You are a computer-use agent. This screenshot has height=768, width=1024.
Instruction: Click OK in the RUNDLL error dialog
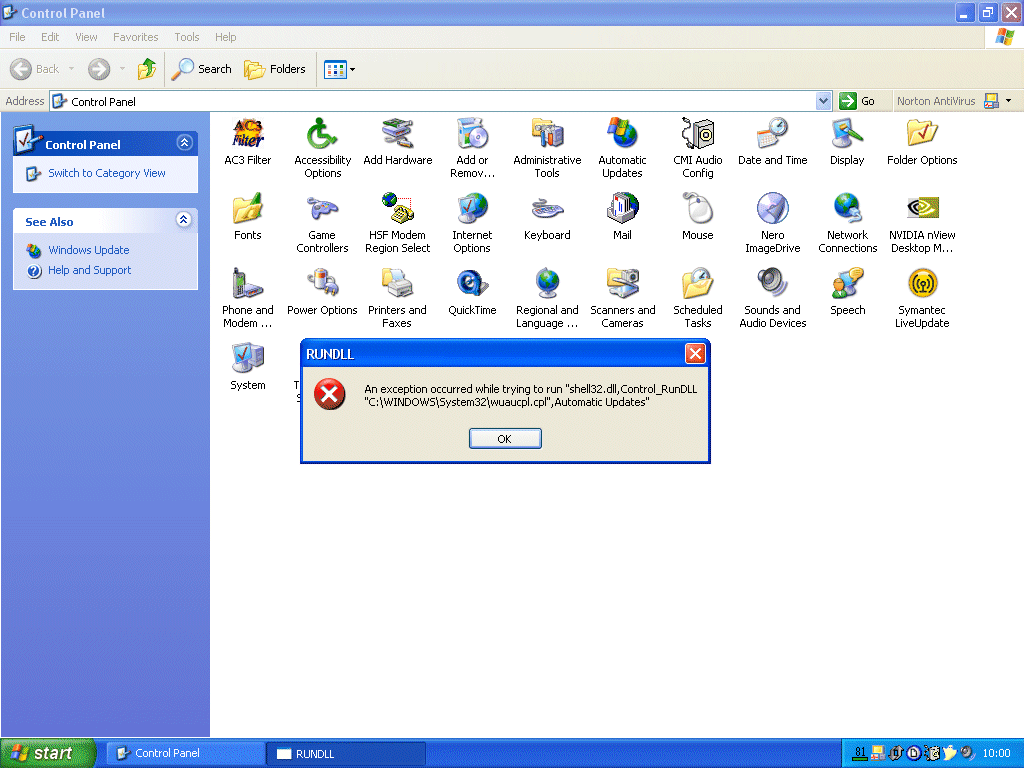pos(505,439)
